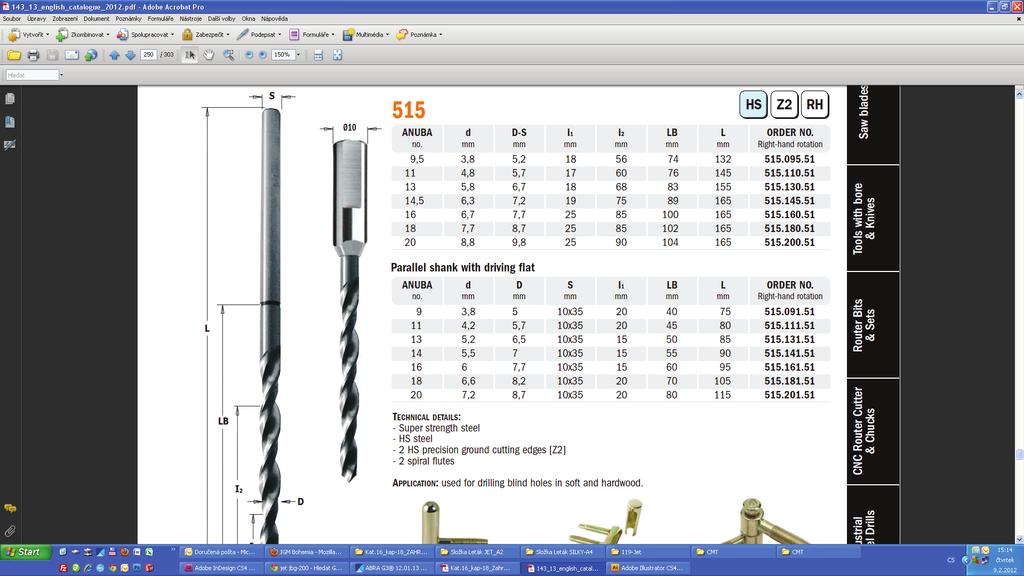This screenshot has width=1024, height=576.
Task: Launch Firefox from quick launch bar
Action: point(124,552)
